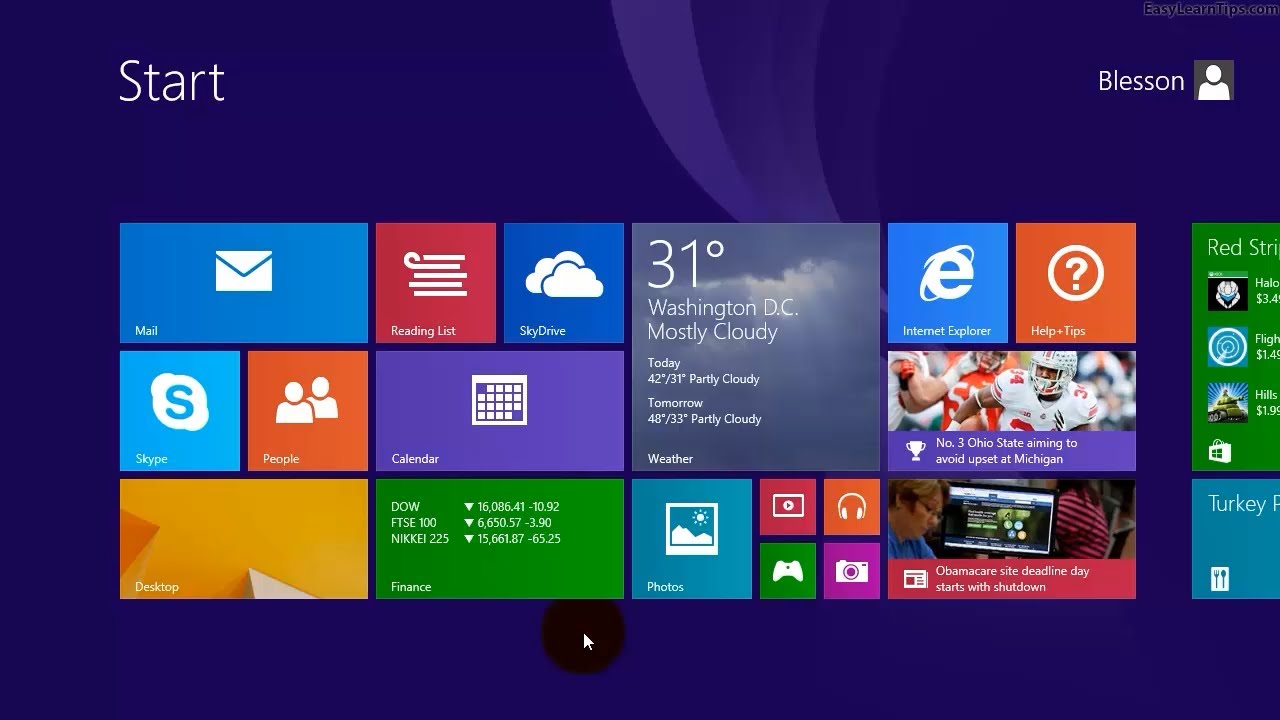
Task: Open the Photos app
Action: tap(691, 538)
